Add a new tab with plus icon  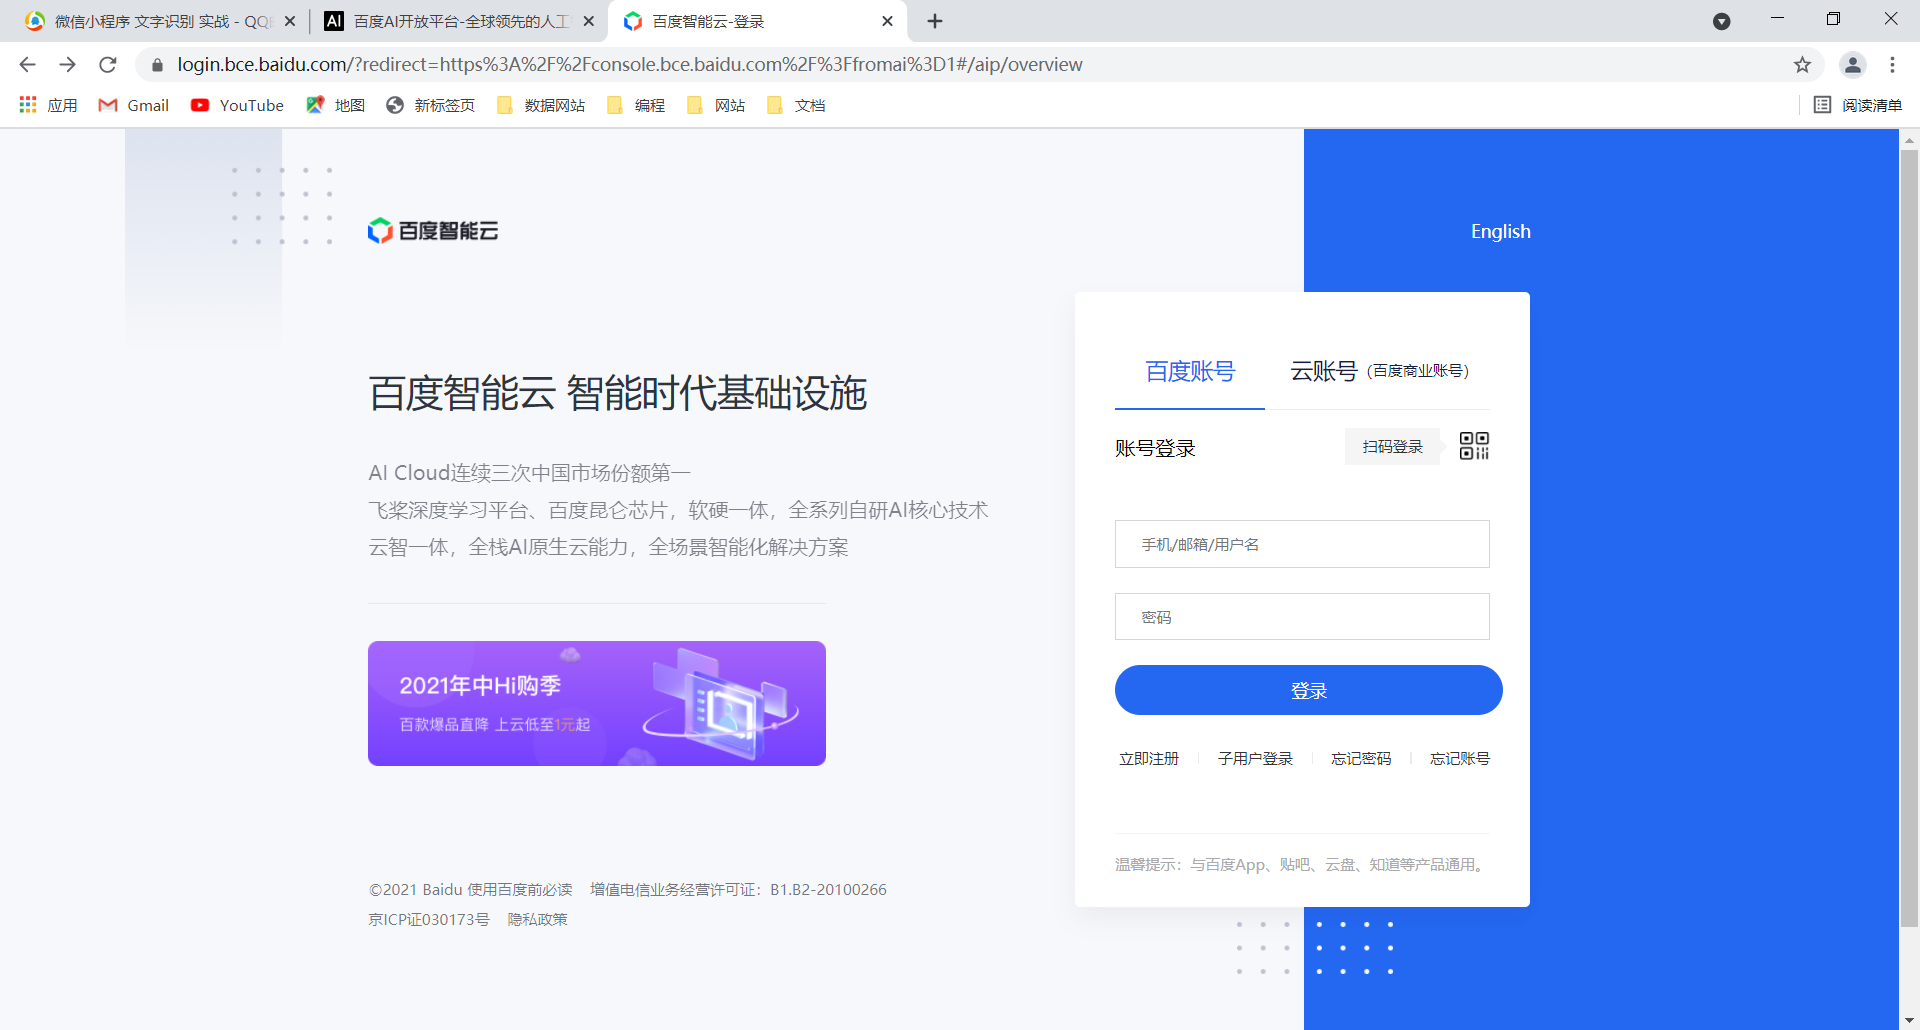[935, 21]
